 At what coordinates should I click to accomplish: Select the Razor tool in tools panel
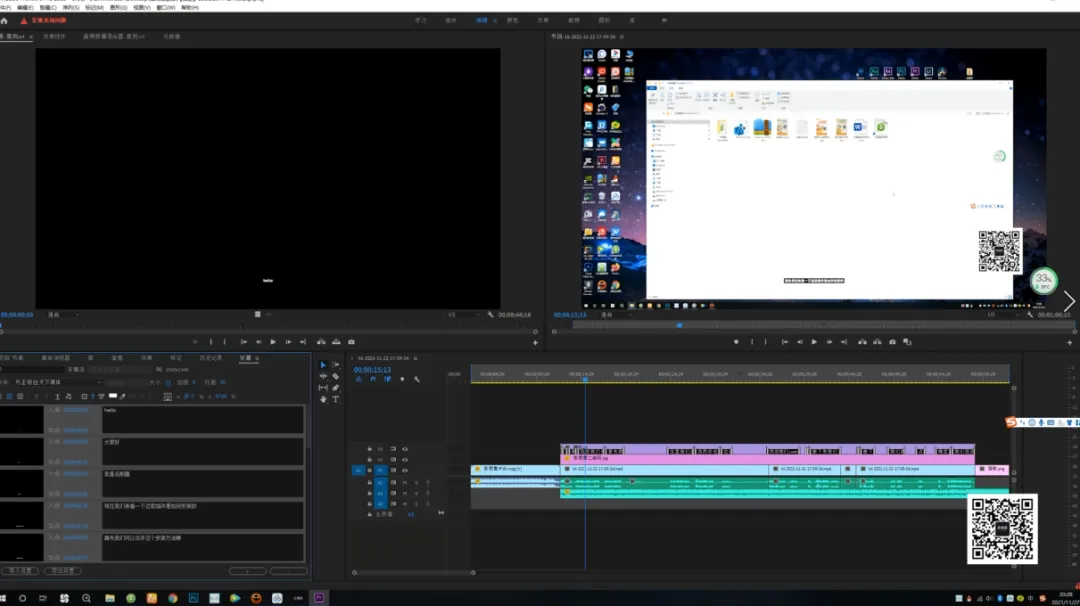(x=335, y=376)
